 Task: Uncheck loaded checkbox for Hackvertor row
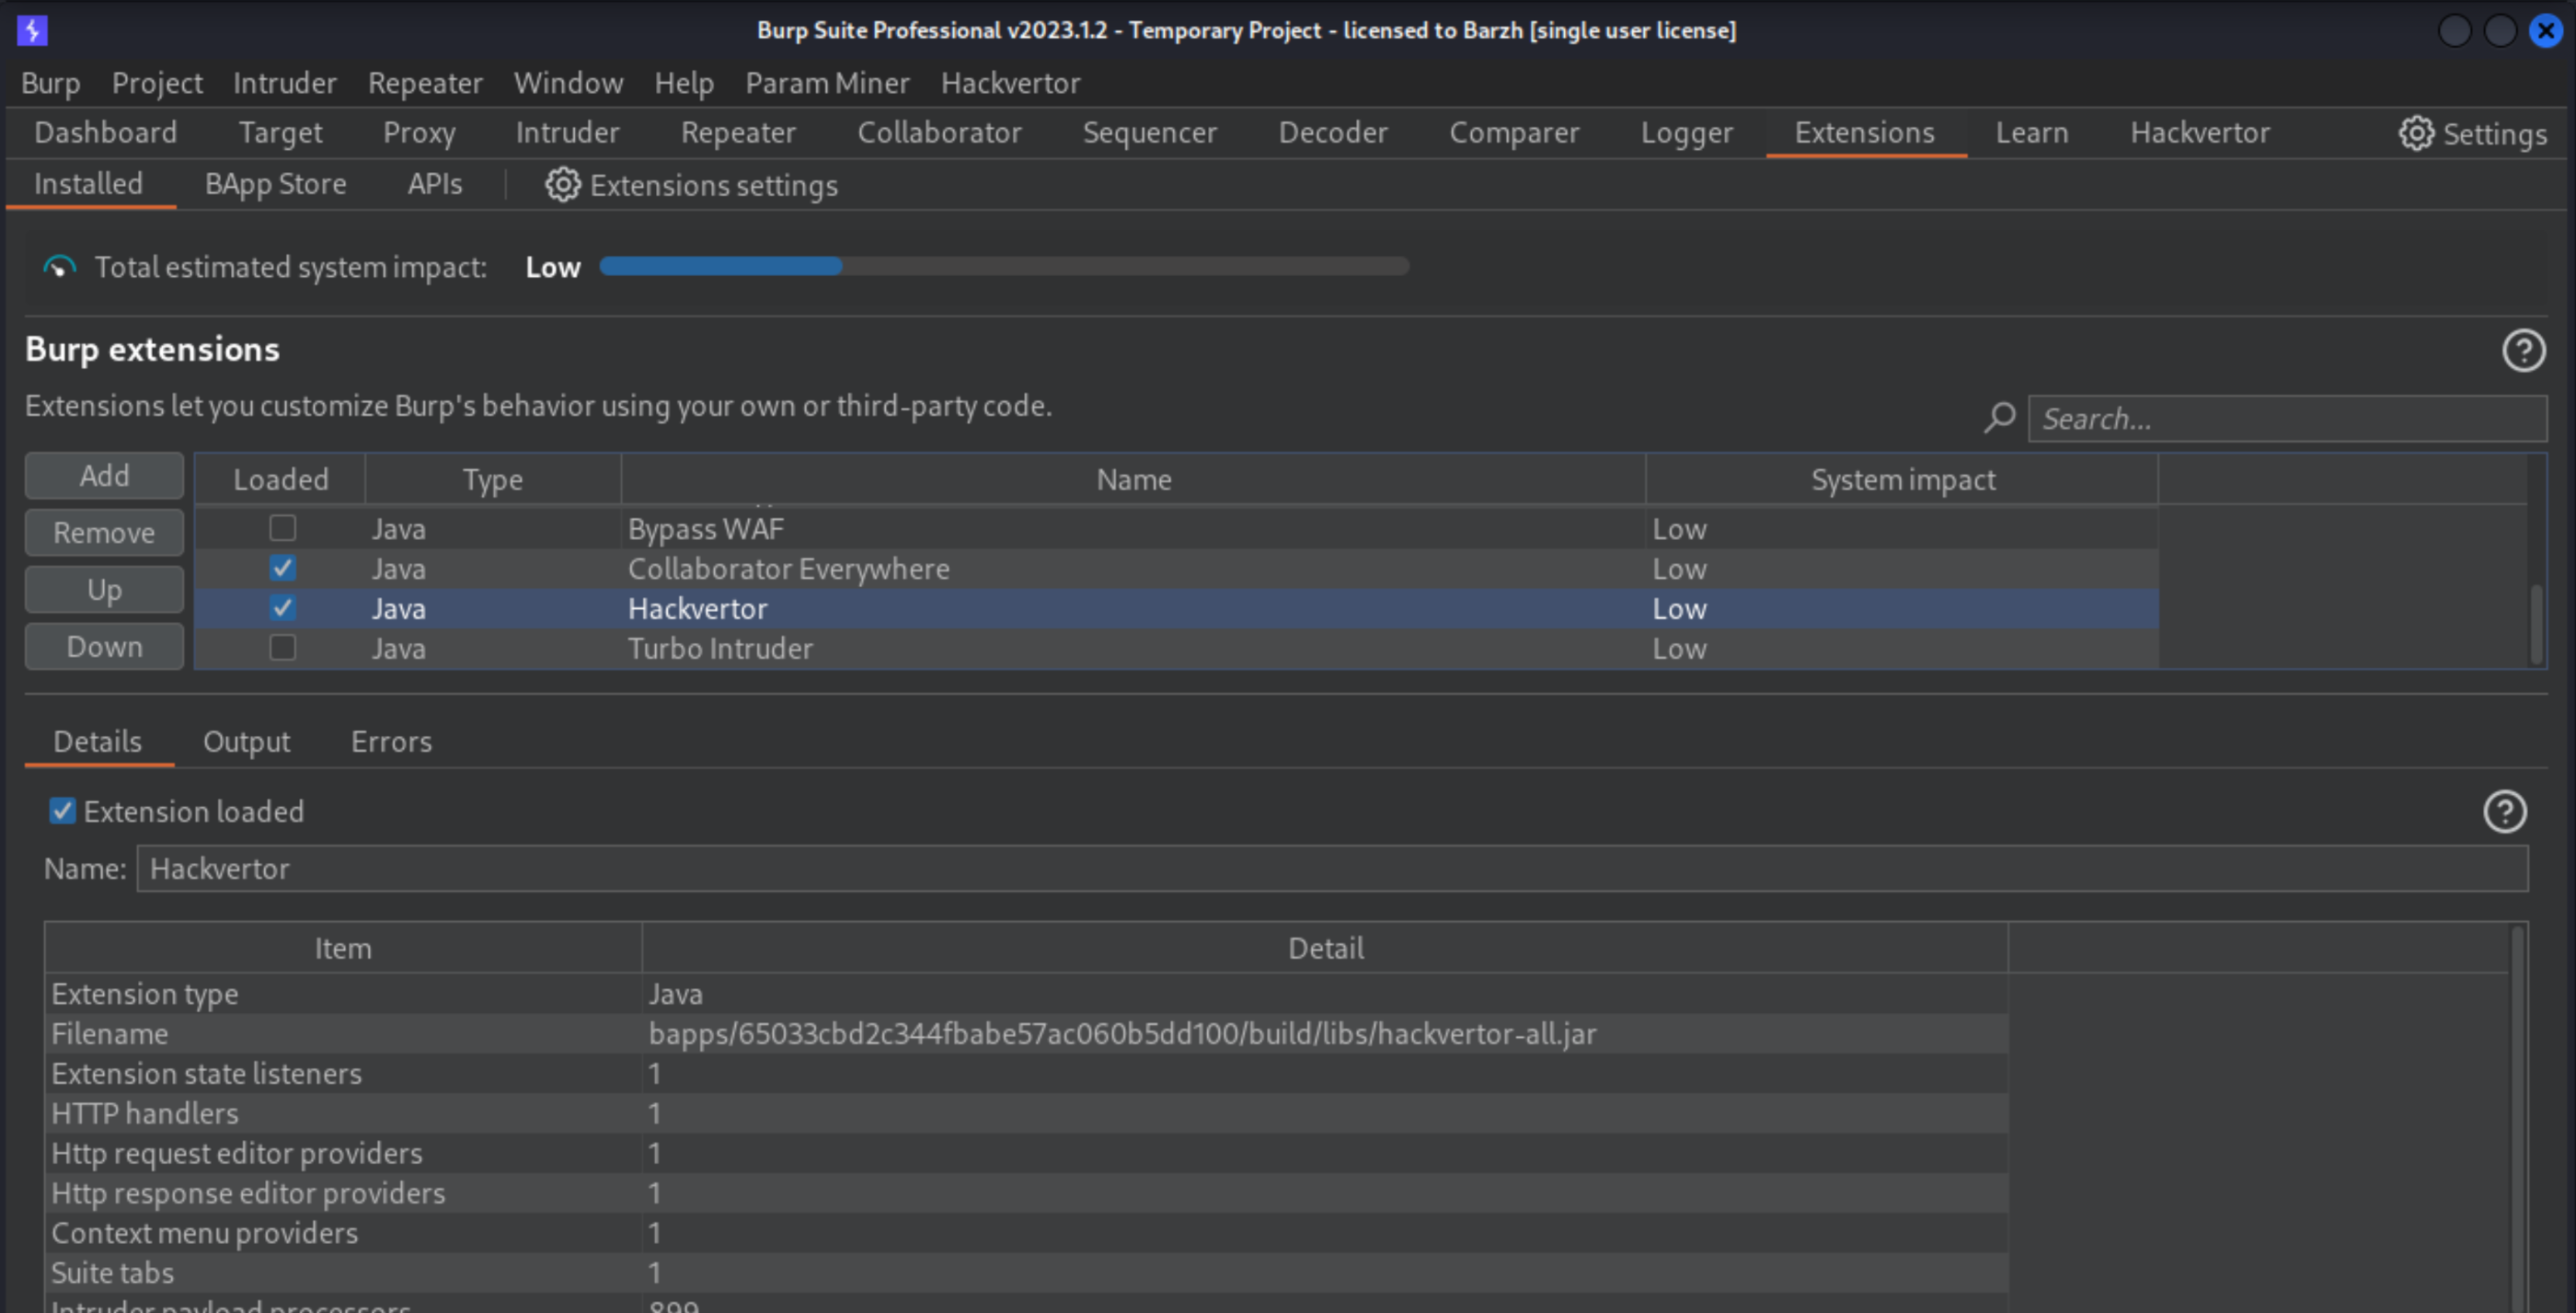(283, 608)
